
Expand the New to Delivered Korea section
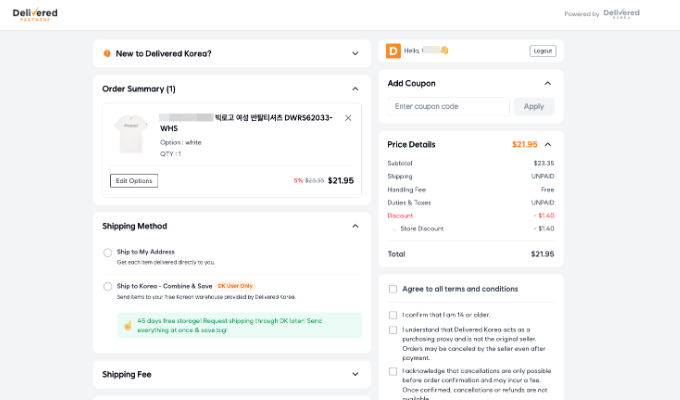point(355,53)
